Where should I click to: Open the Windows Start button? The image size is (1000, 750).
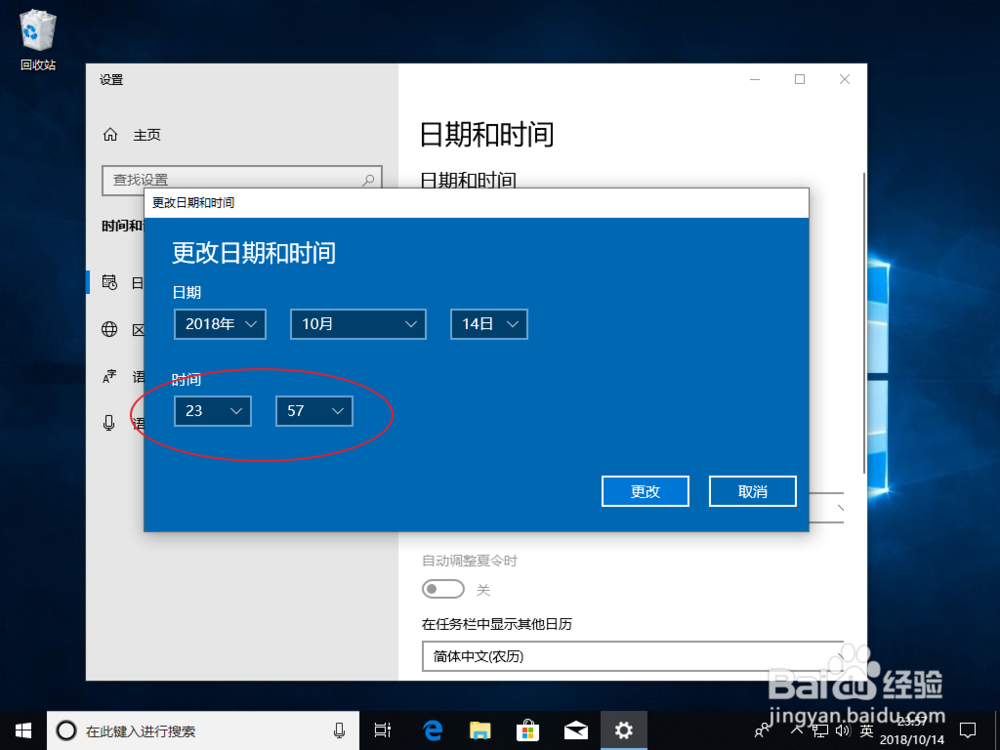point(24,731)
